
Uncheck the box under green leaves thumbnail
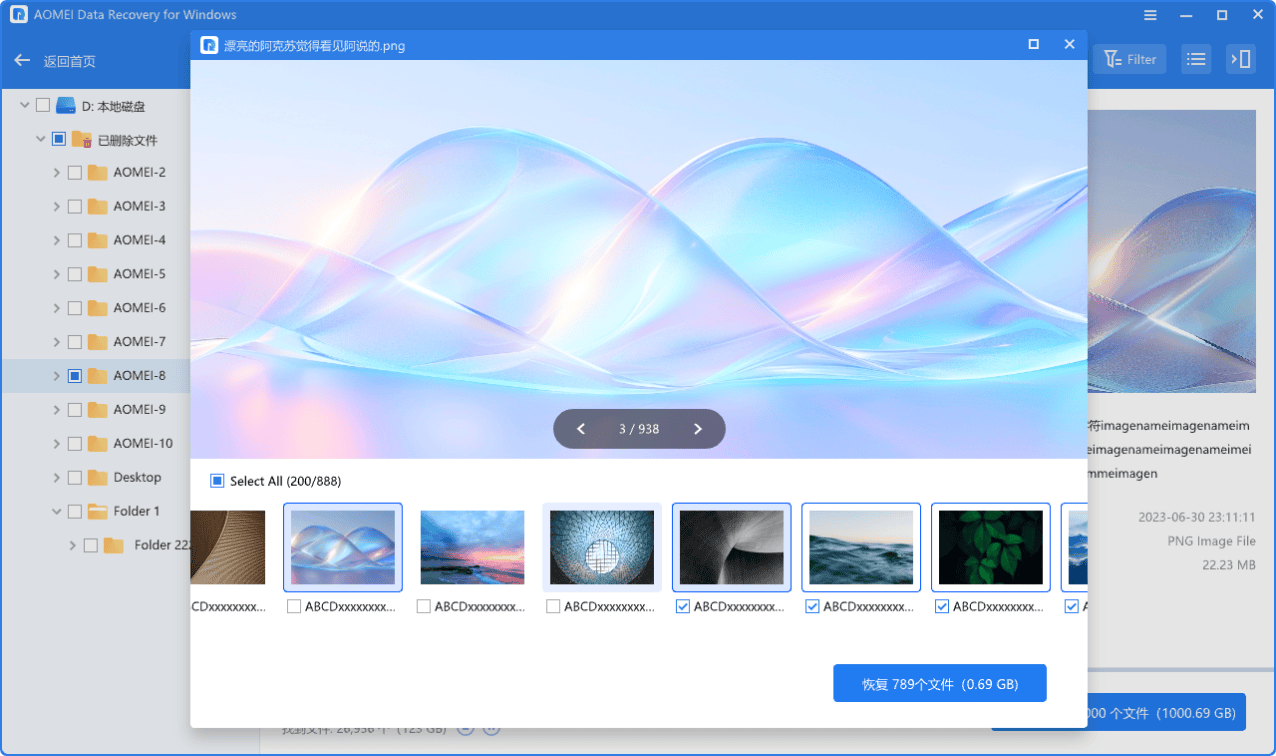pos(942,606)
